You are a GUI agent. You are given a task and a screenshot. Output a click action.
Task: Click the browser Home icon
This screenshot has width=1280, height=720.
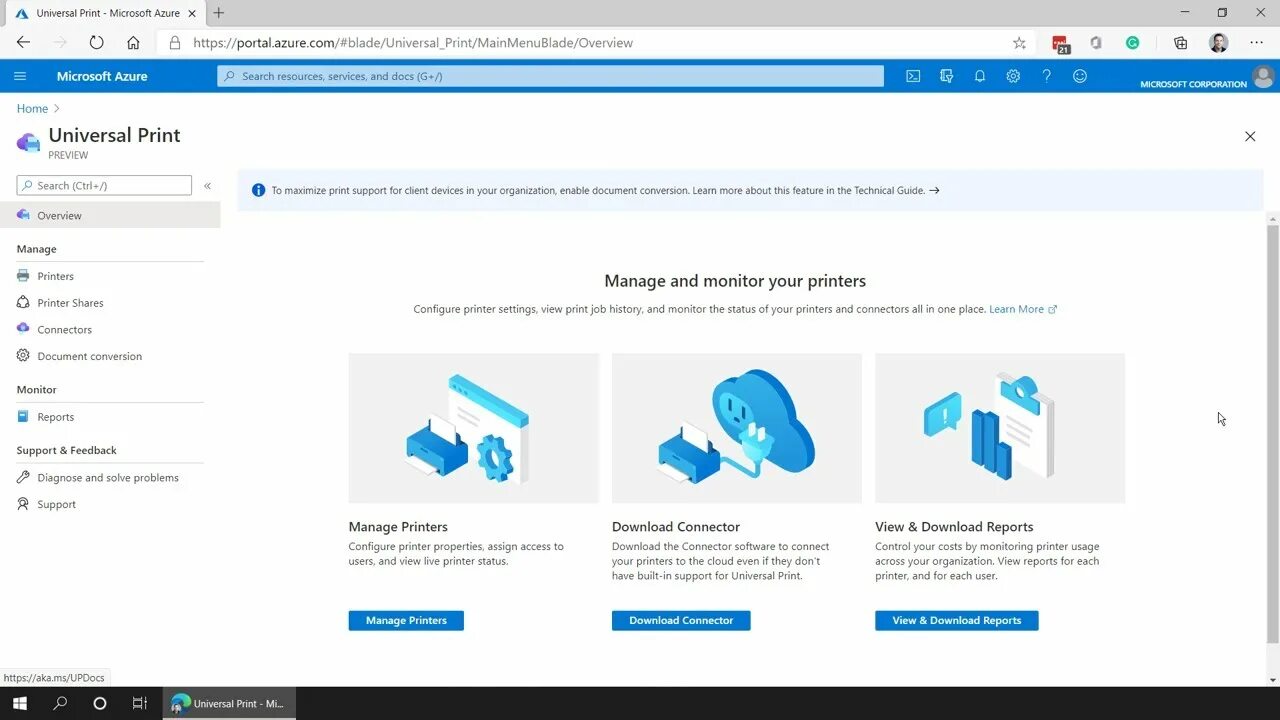133,43
